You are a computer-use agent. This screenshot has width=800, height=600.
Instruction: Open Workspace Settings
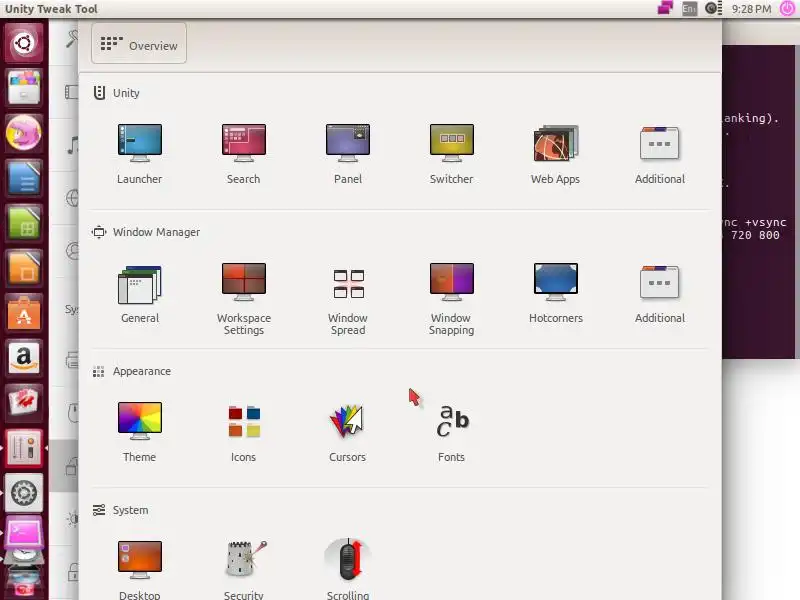(243, 299)
